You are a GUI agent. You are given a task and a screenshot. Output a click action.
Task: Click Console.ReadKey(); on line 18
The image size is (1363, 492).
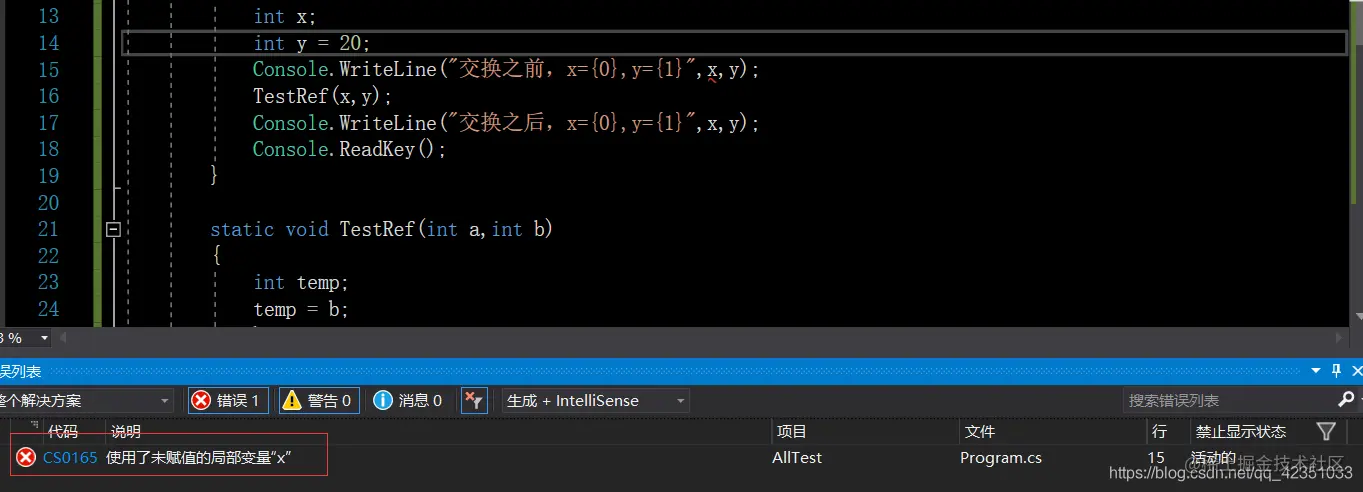349,149
